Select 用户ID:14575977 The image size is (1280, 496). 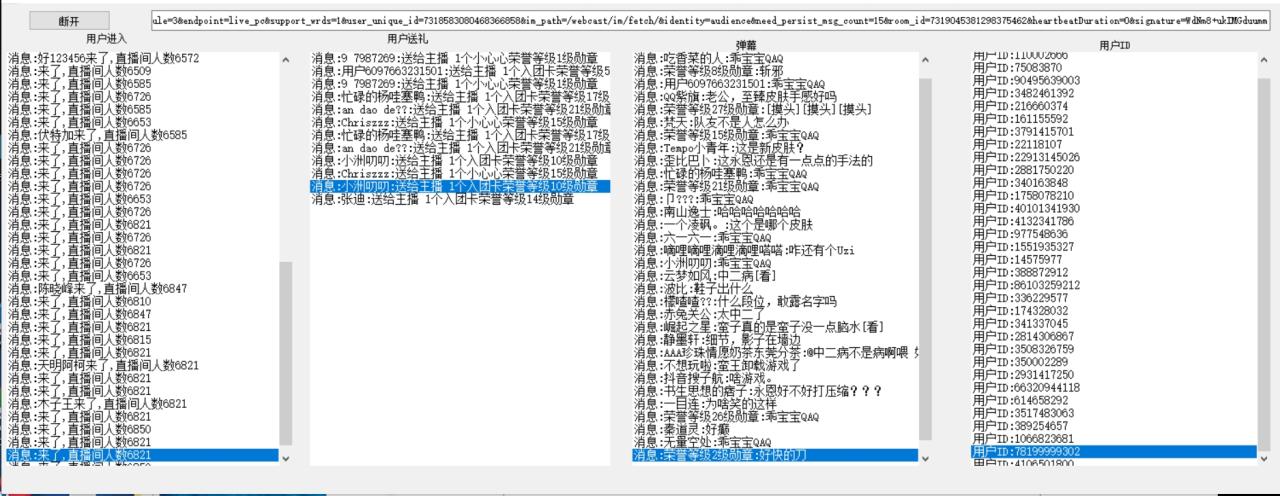(1114, 260)
